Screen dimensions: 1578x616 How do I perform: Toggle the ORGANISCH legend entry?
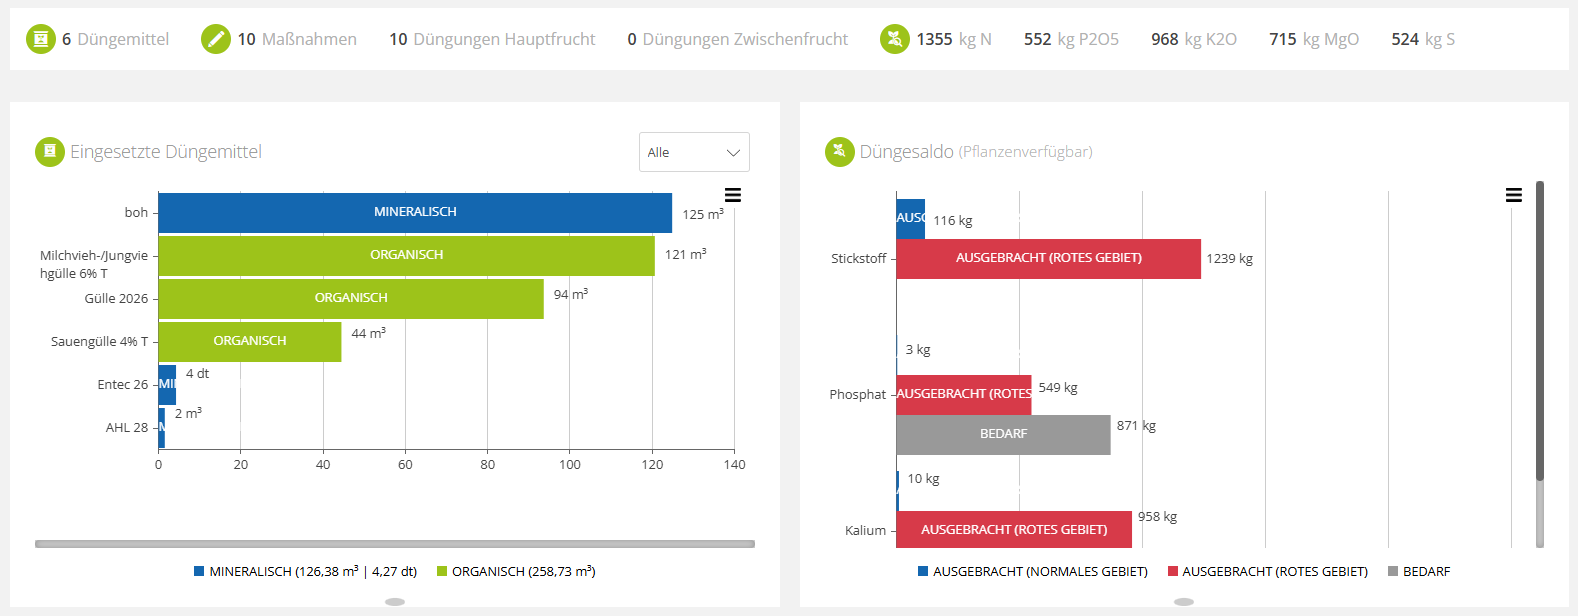point(516,572)
